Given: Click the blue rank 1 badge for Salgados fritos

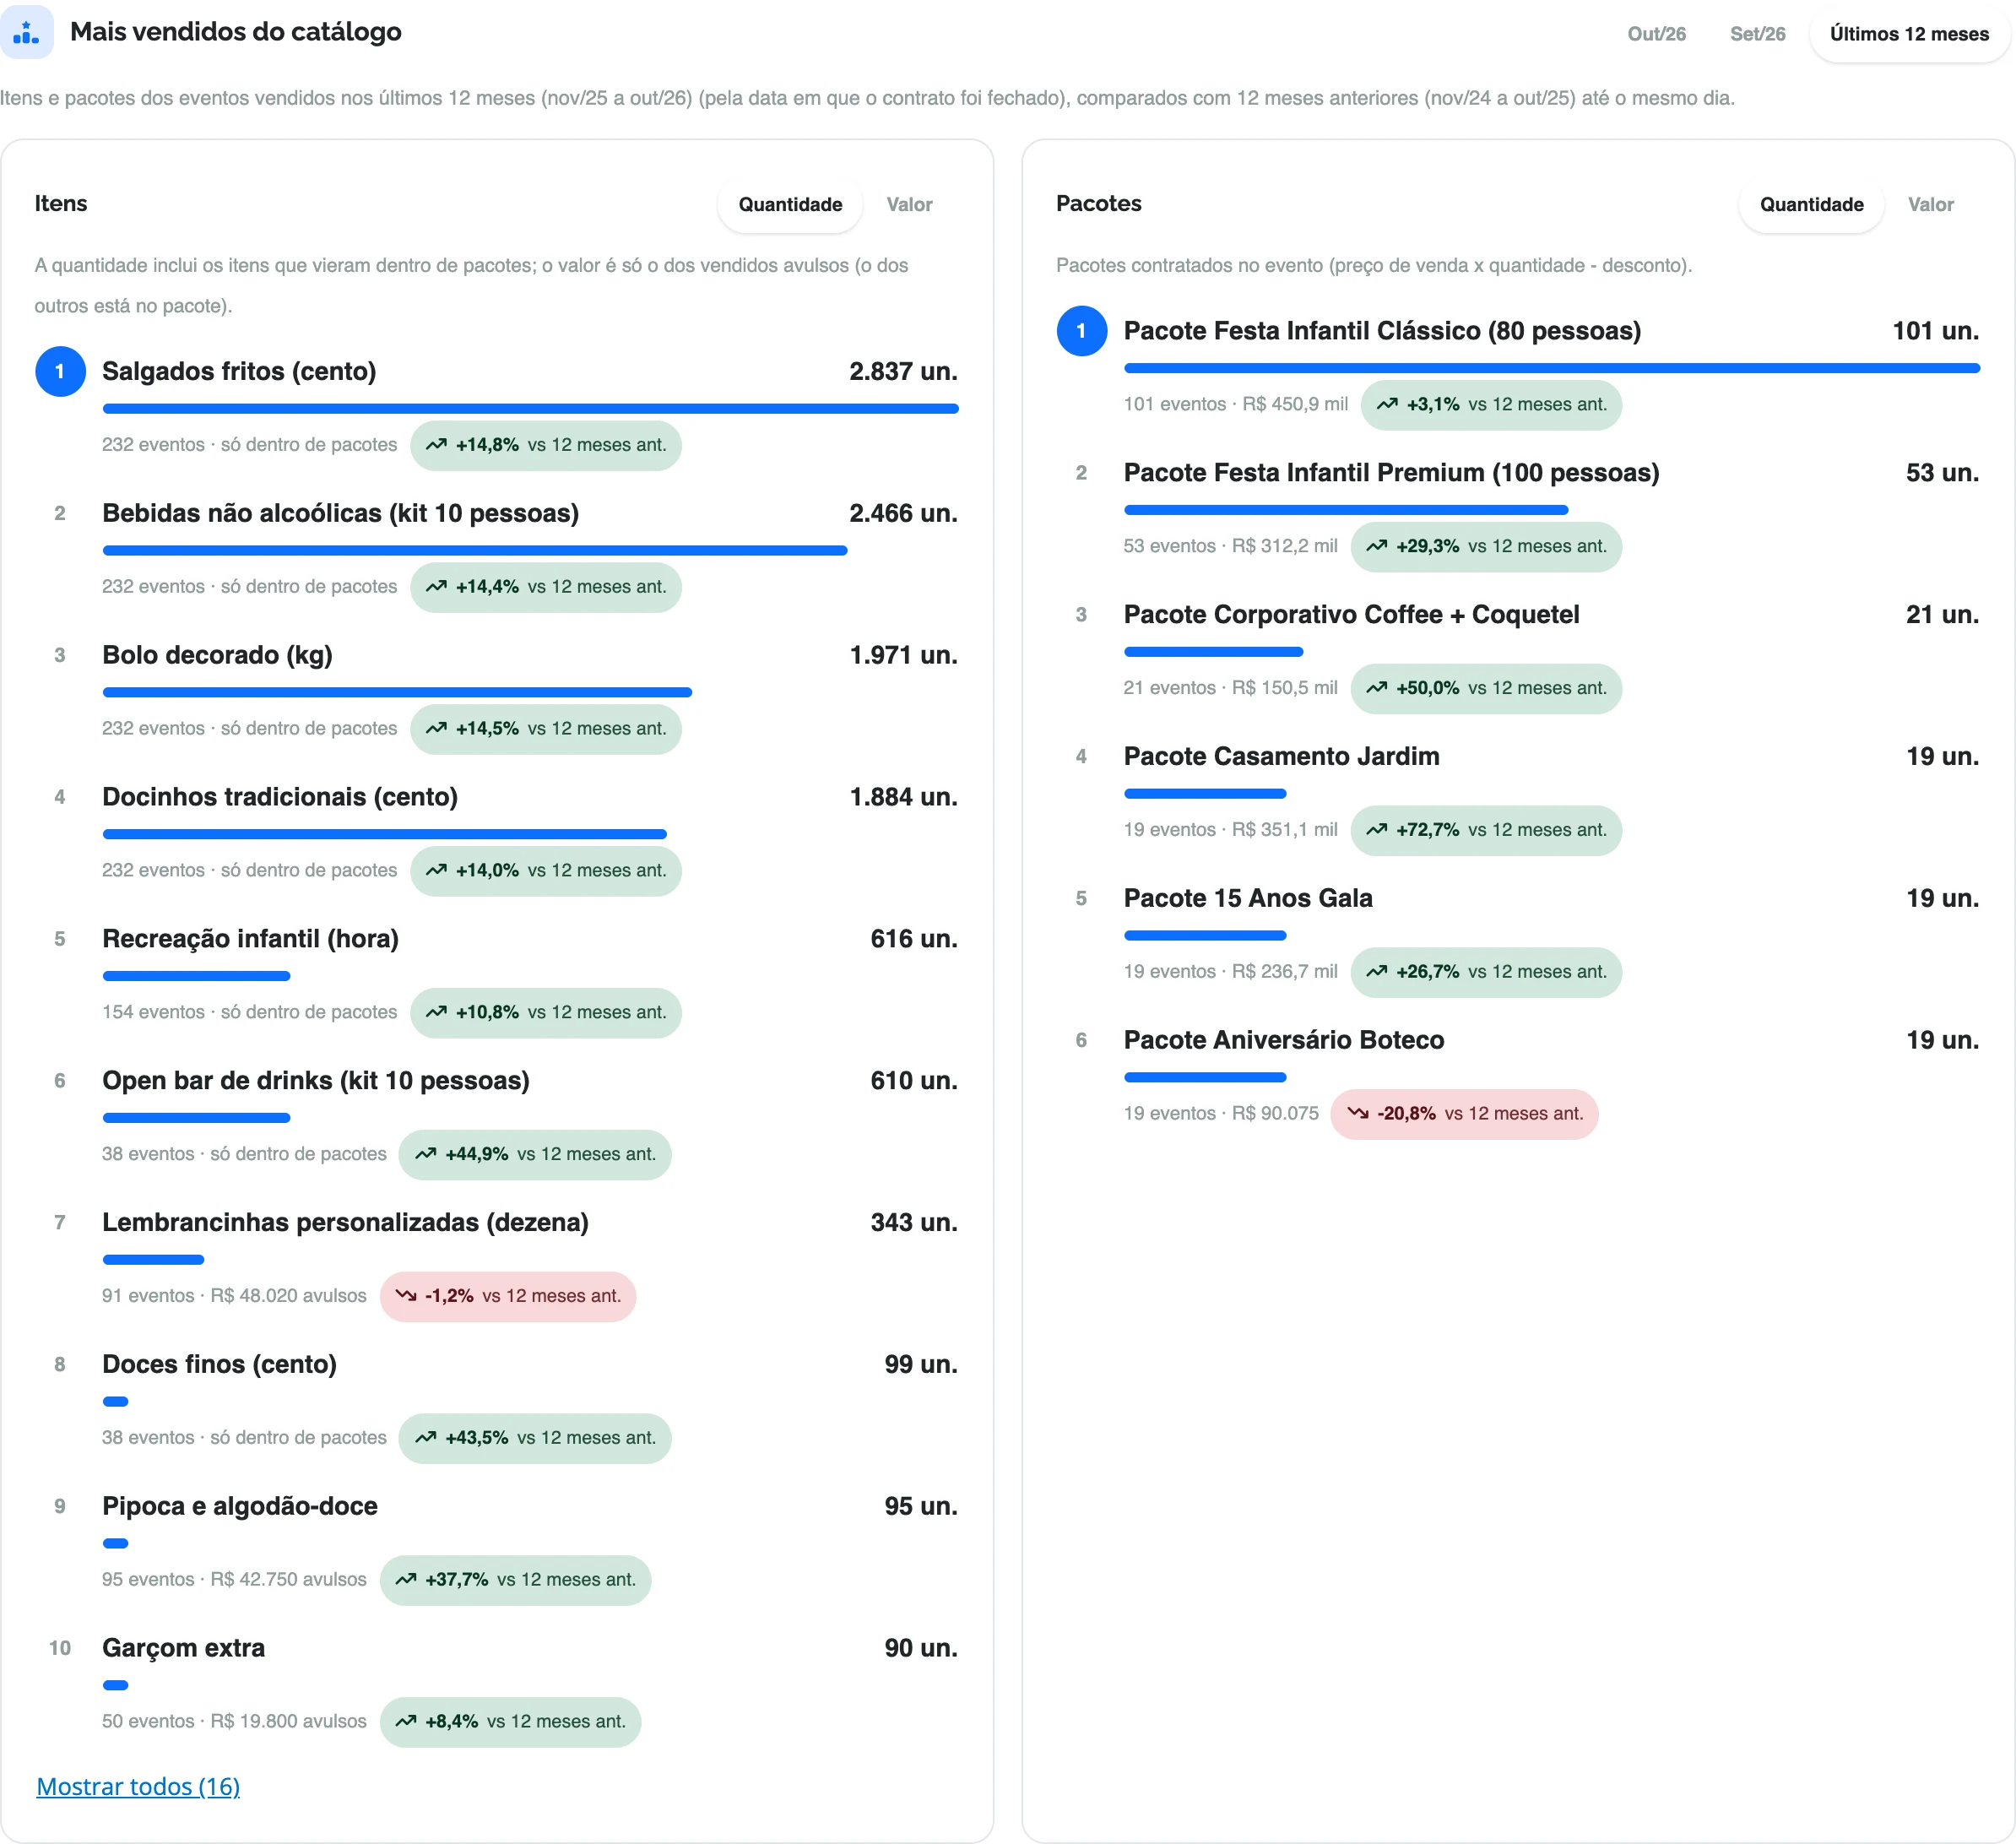Looking at the screenshot, I should tap(60, 372).
